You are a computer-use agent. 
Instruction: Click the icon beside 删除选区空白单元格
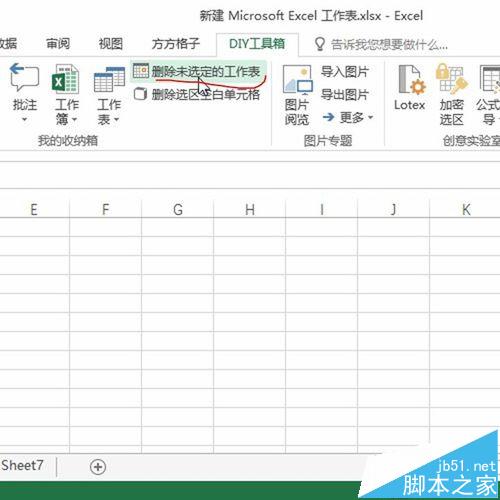(140, 94)
